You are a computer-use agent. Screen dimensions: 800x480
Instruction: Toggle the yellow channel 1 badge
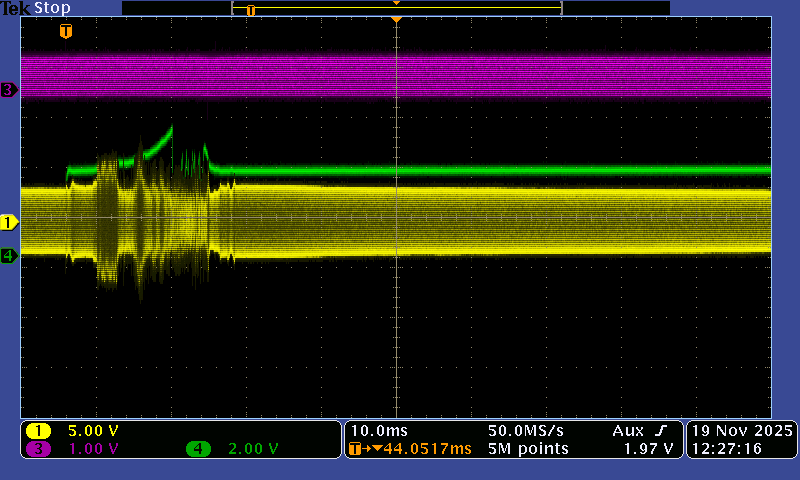pos(38,431)
